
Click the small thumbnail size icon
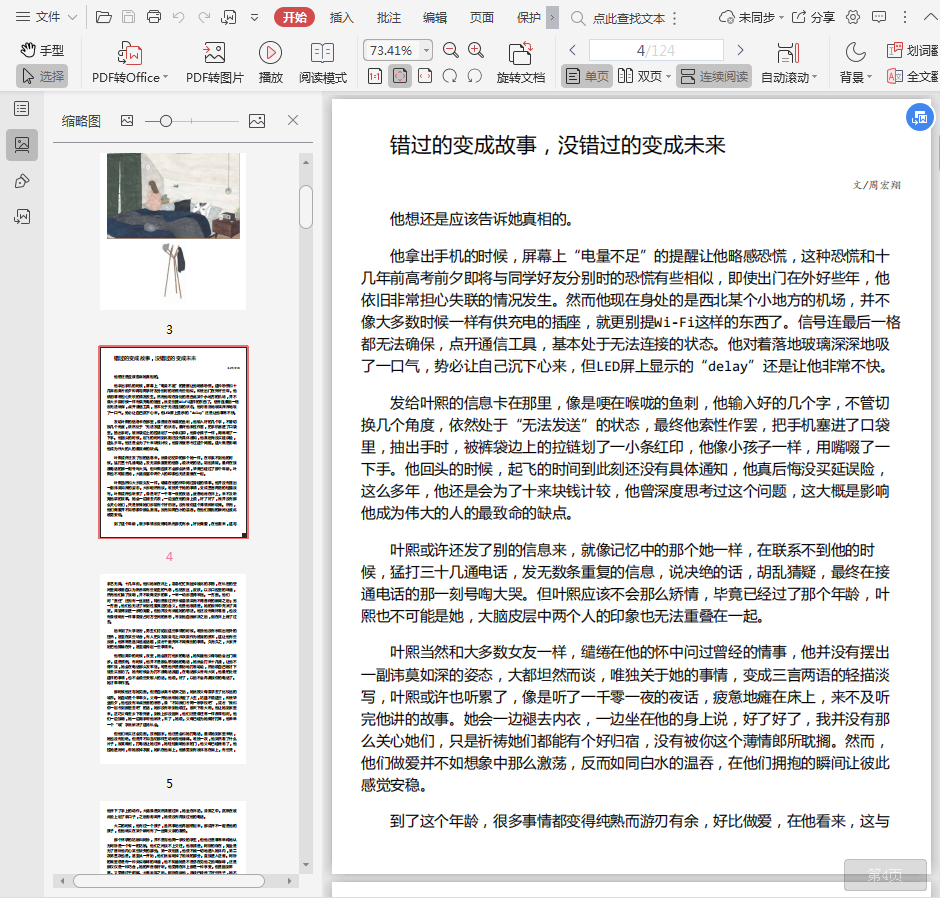click(x=127, y=120)
